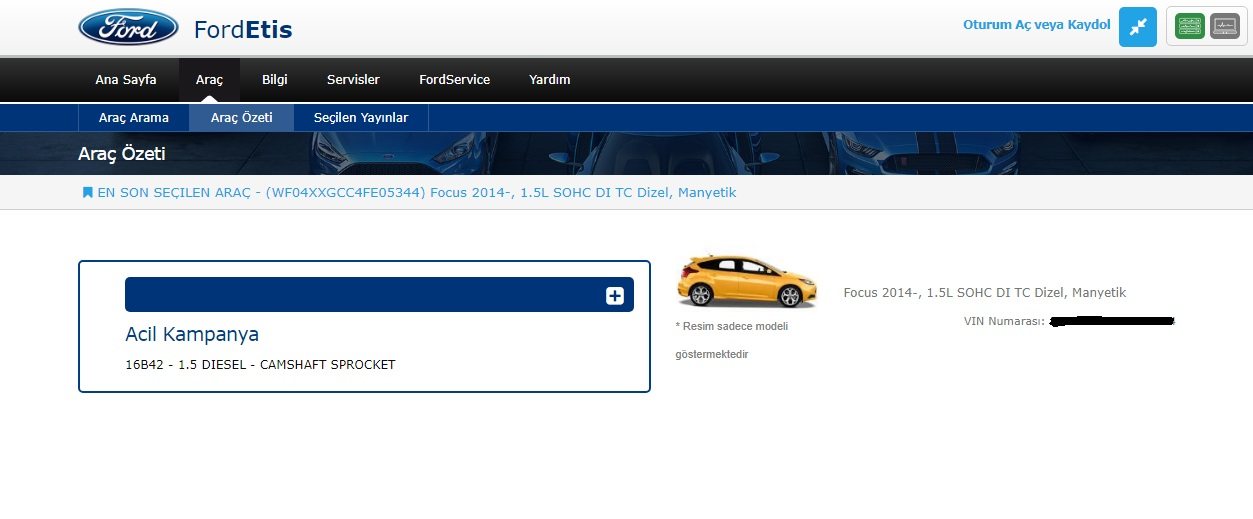The image size is (1253, 519).
Task: Click the blue collapse arrows icon
Action: tap(1137, 27)
